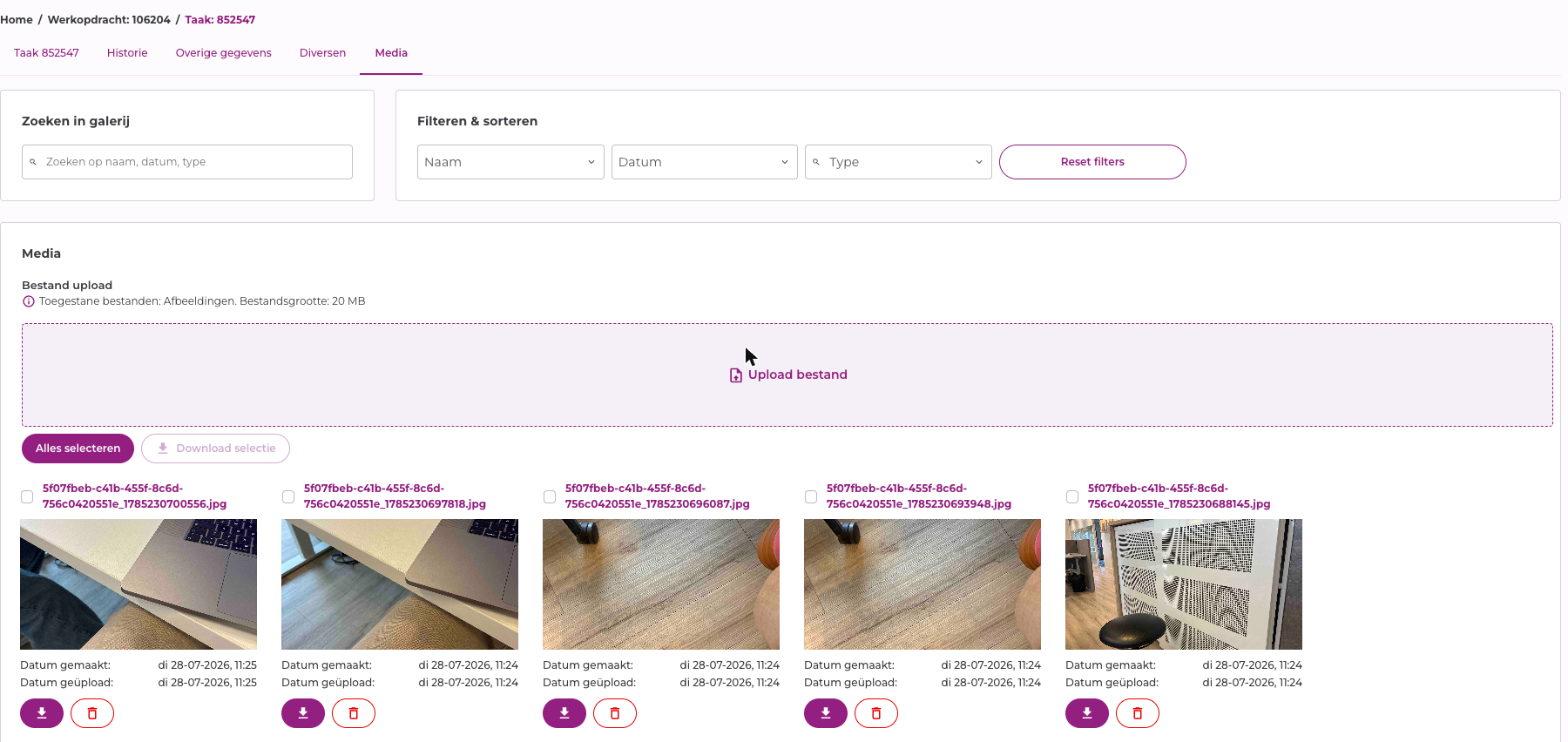1568x742 pixels.
Task: Switch to the Diversen tab
Action: 323,53
